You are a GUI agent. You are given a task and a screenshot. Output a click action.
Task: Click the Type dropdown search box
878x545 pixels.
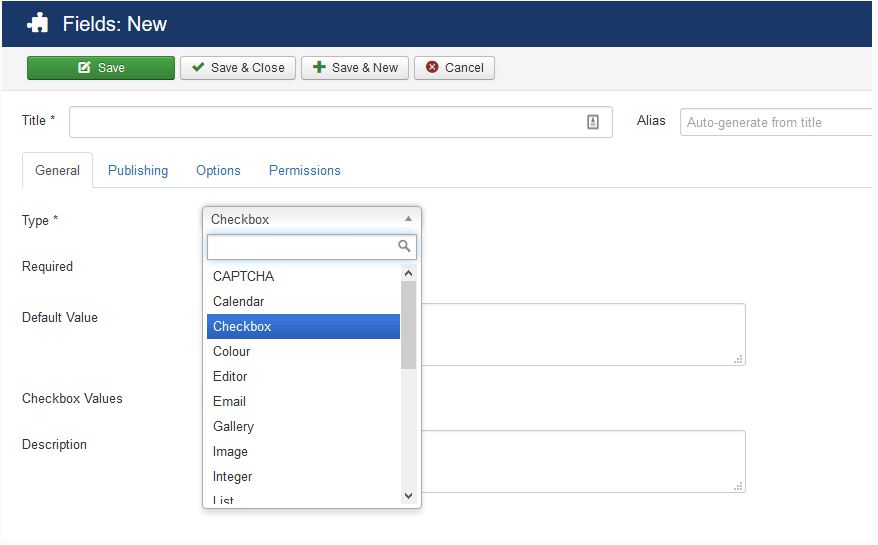pyautogui.click(x=312, y=246)
